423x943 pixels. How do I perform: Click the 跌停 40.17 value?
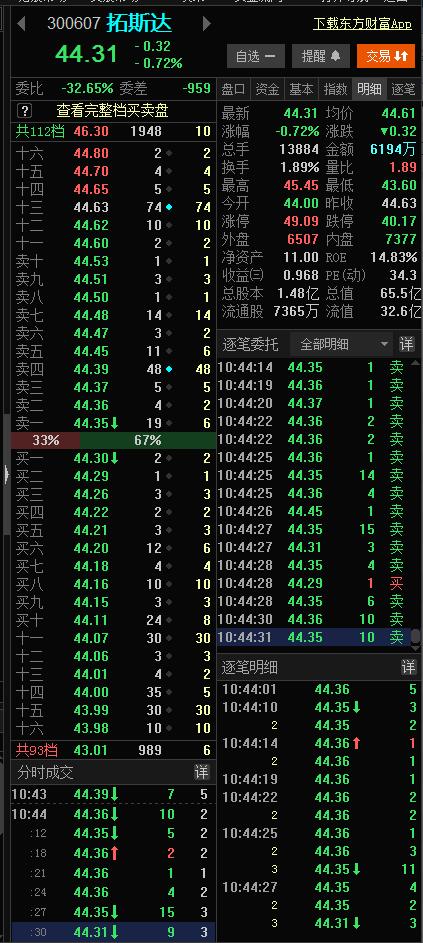[x=399, y=221]
